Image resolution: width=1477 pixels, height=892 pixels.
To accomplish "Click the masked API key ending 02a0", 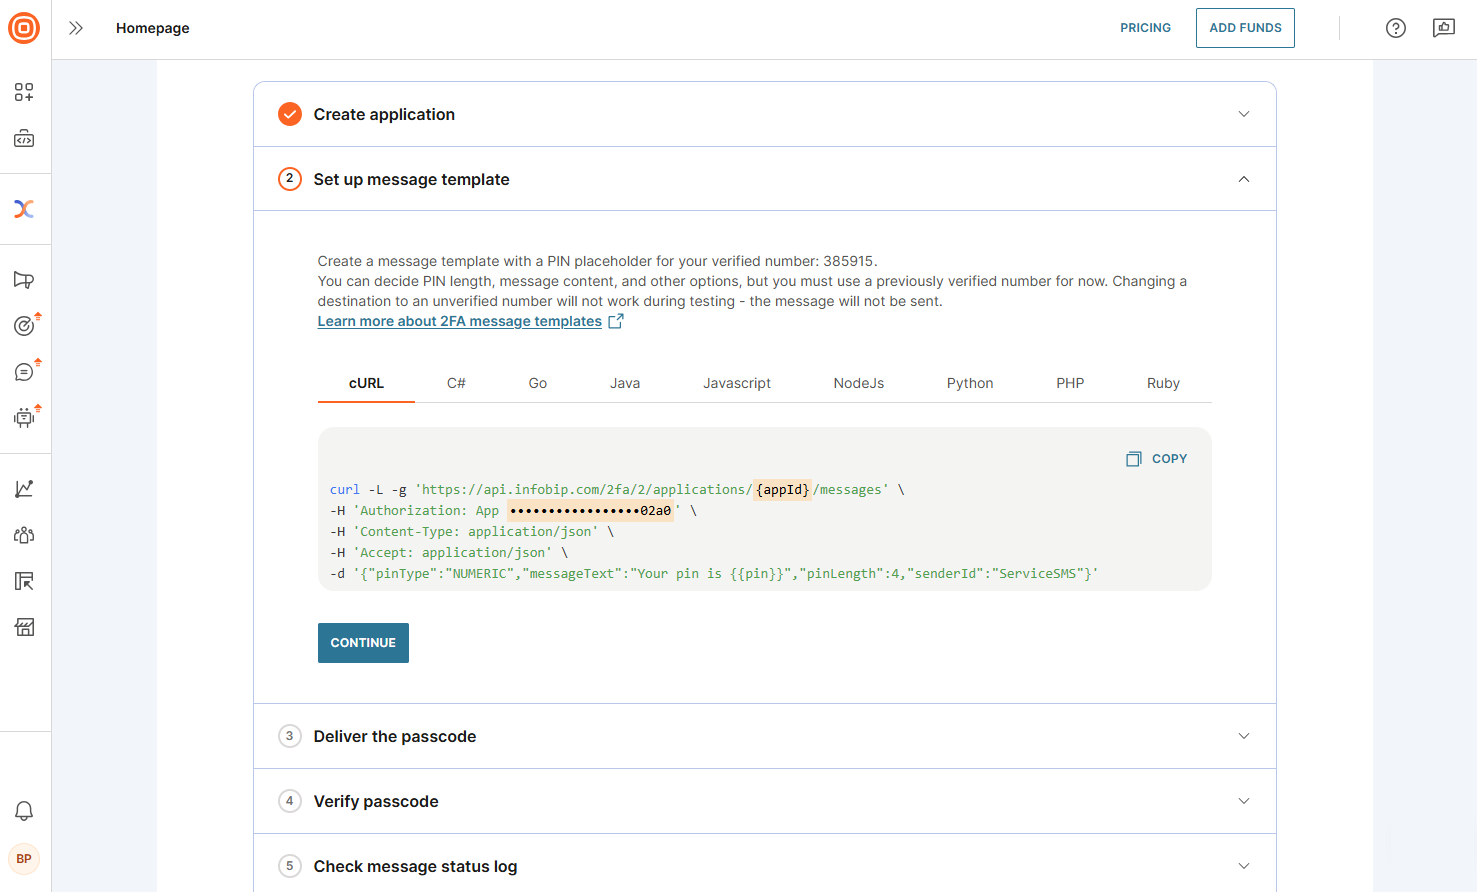I will 590,511.
